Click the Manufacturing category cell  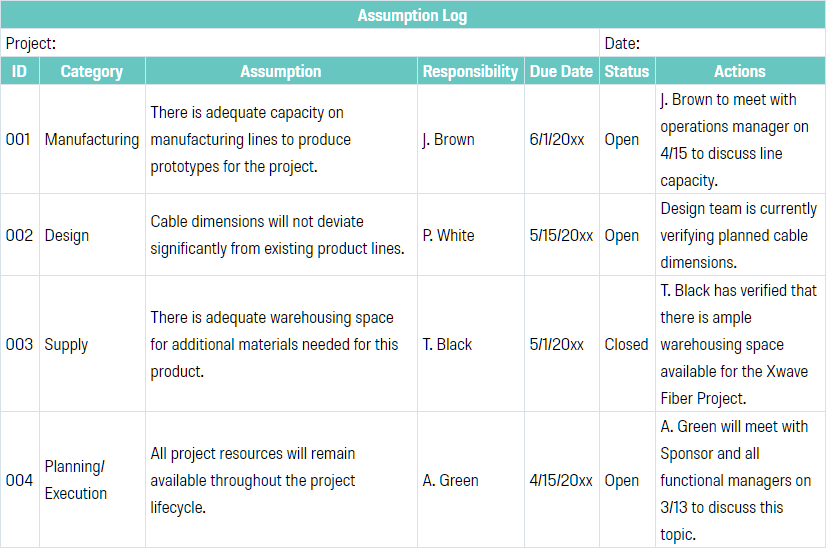92,140
